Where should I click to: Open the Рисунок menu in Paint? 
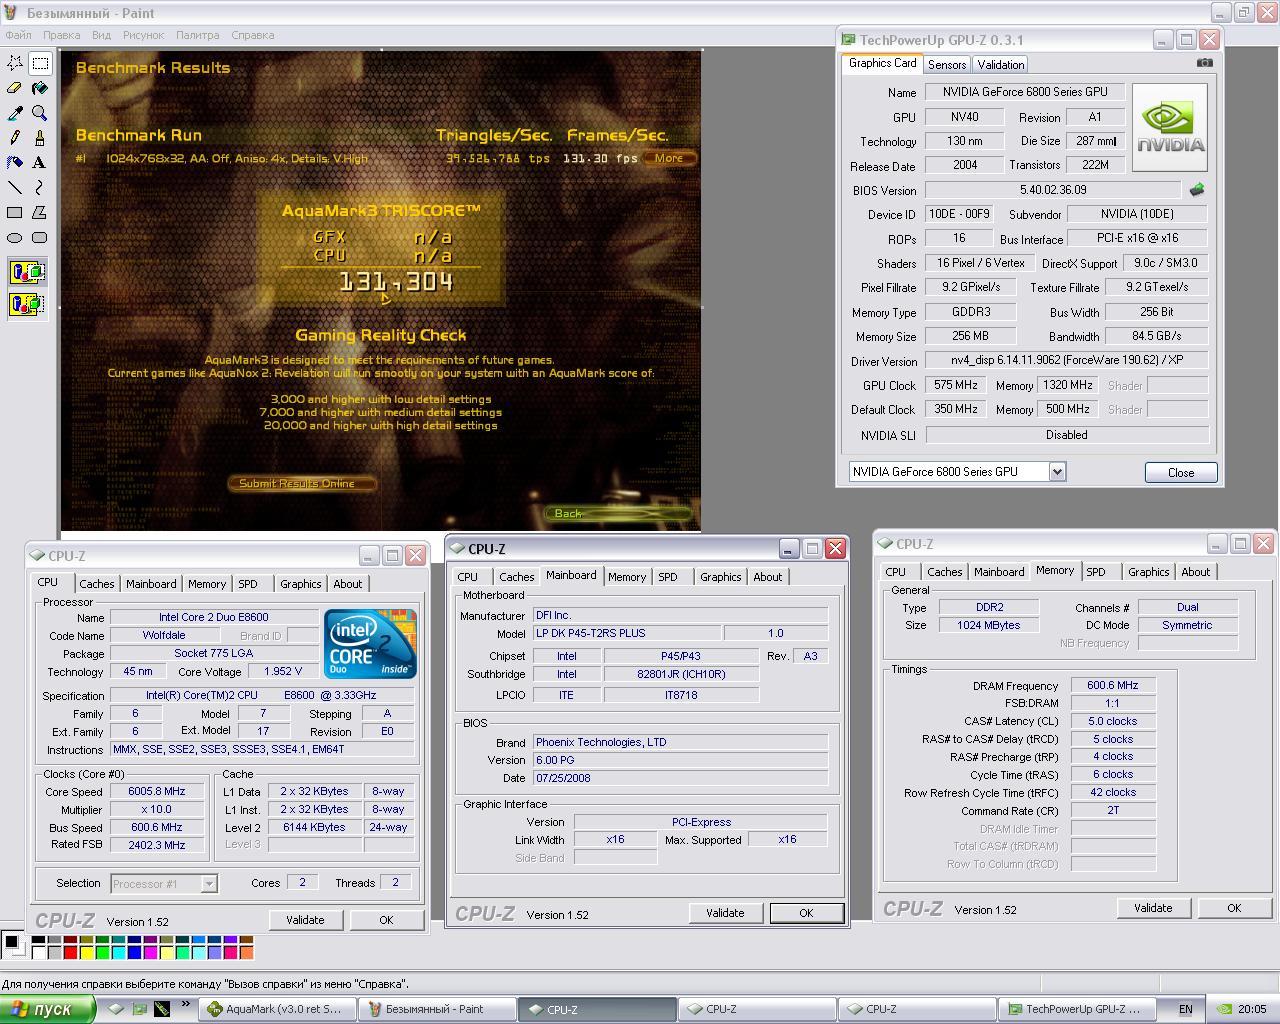(143, 35)
